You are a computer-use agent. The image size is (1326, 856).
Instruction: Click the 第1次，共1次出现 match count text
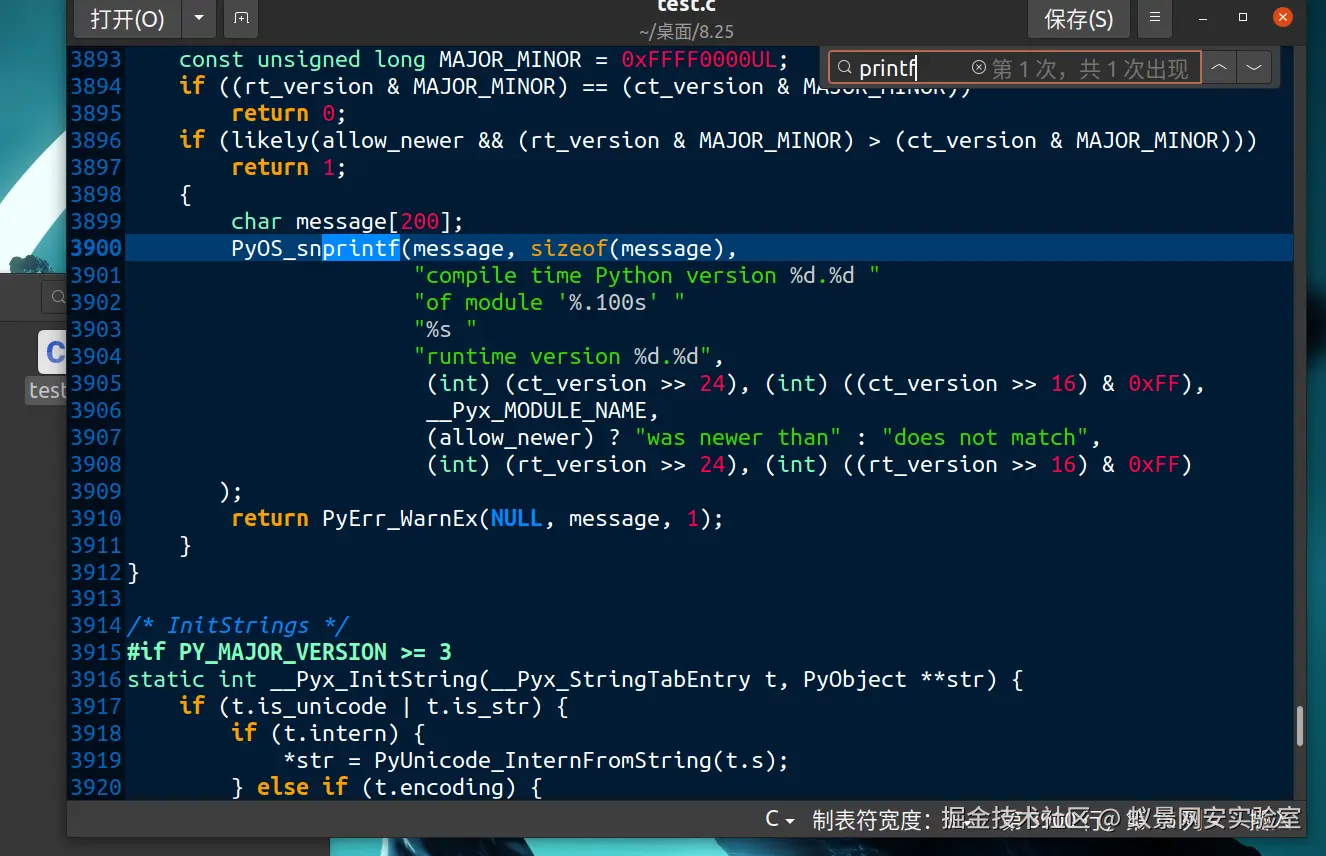1090,68
